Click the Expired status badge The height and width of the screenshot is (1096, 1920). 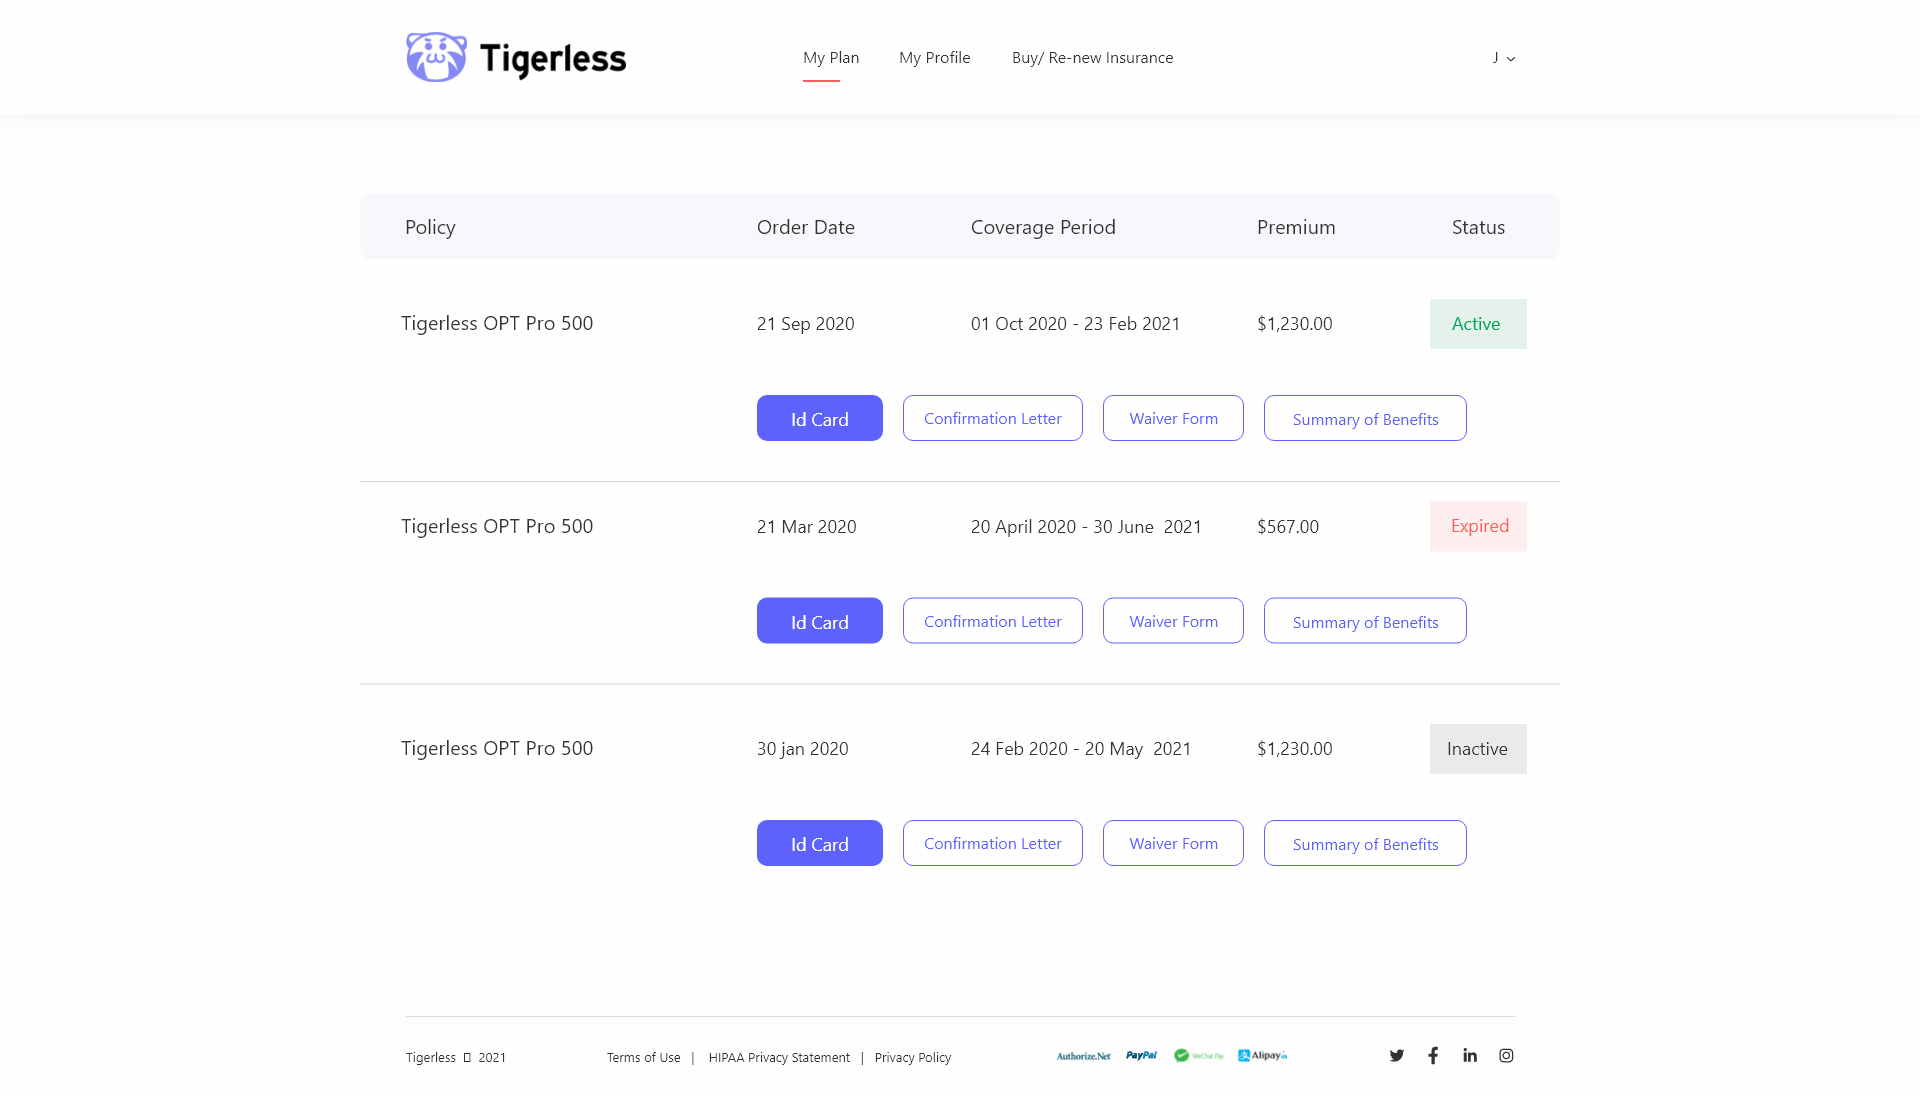click(1478, 526)
